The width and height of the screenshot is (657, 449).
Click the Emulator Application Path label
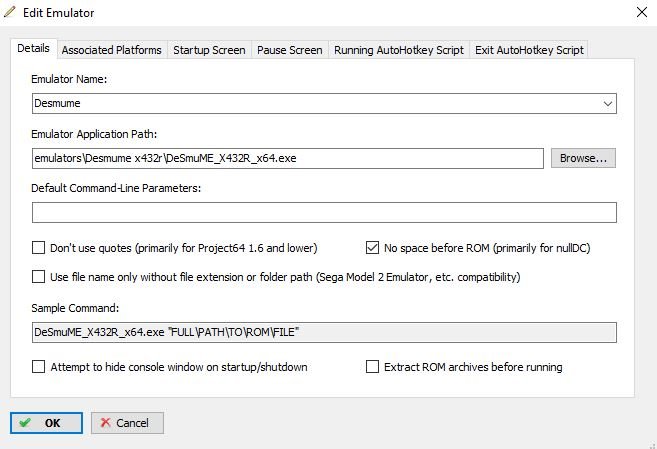click(x=94, y=134)
